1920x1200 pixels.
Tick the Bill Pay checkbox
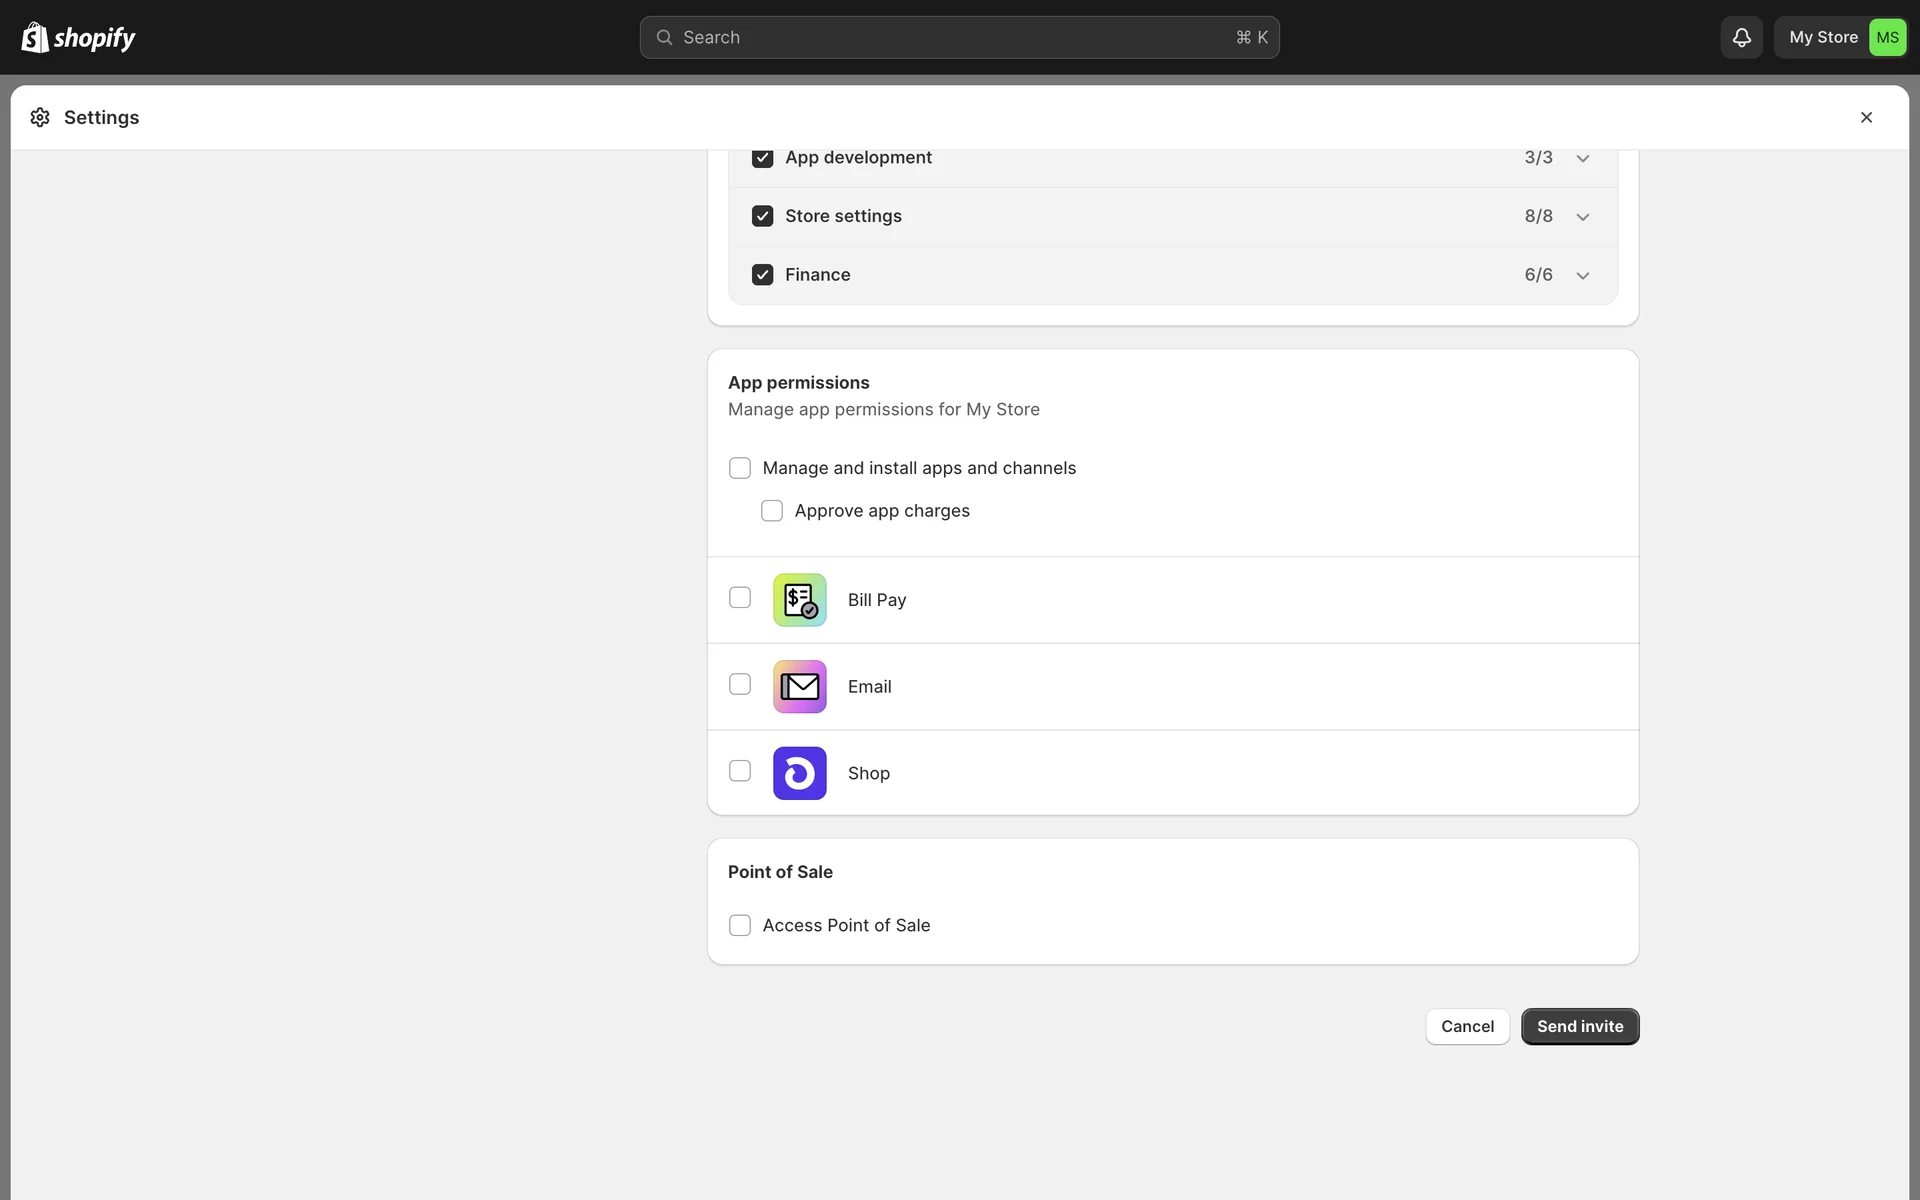[x=740, y=598]
